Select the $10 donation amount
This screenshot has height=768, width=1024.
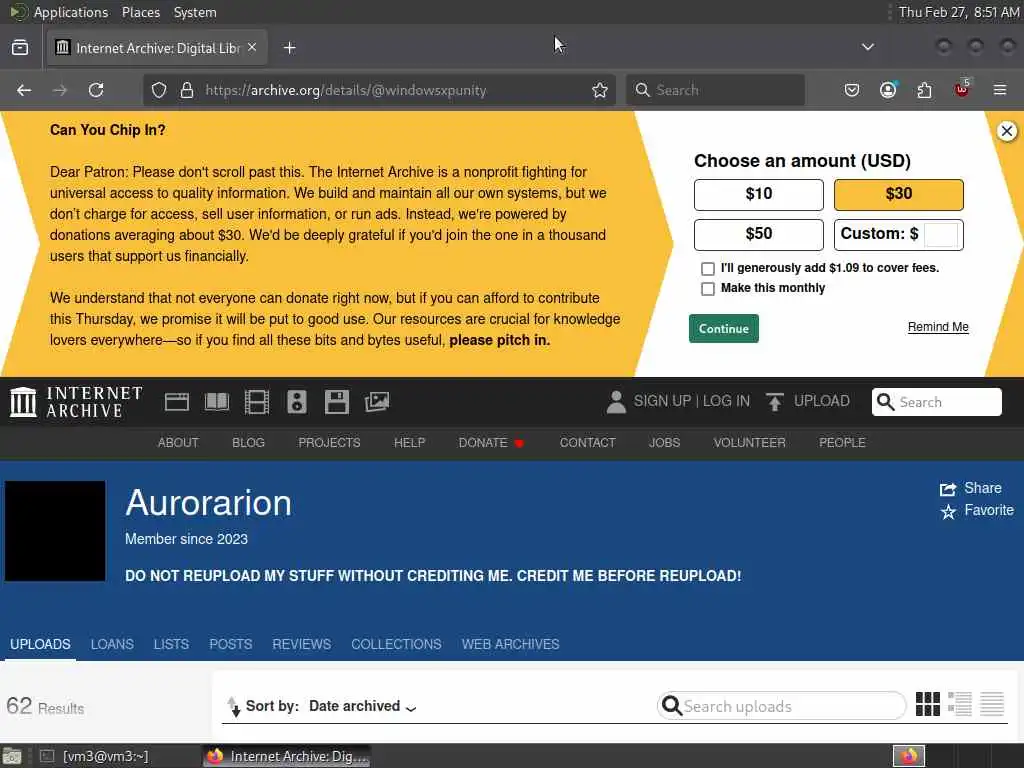point(758,195)
